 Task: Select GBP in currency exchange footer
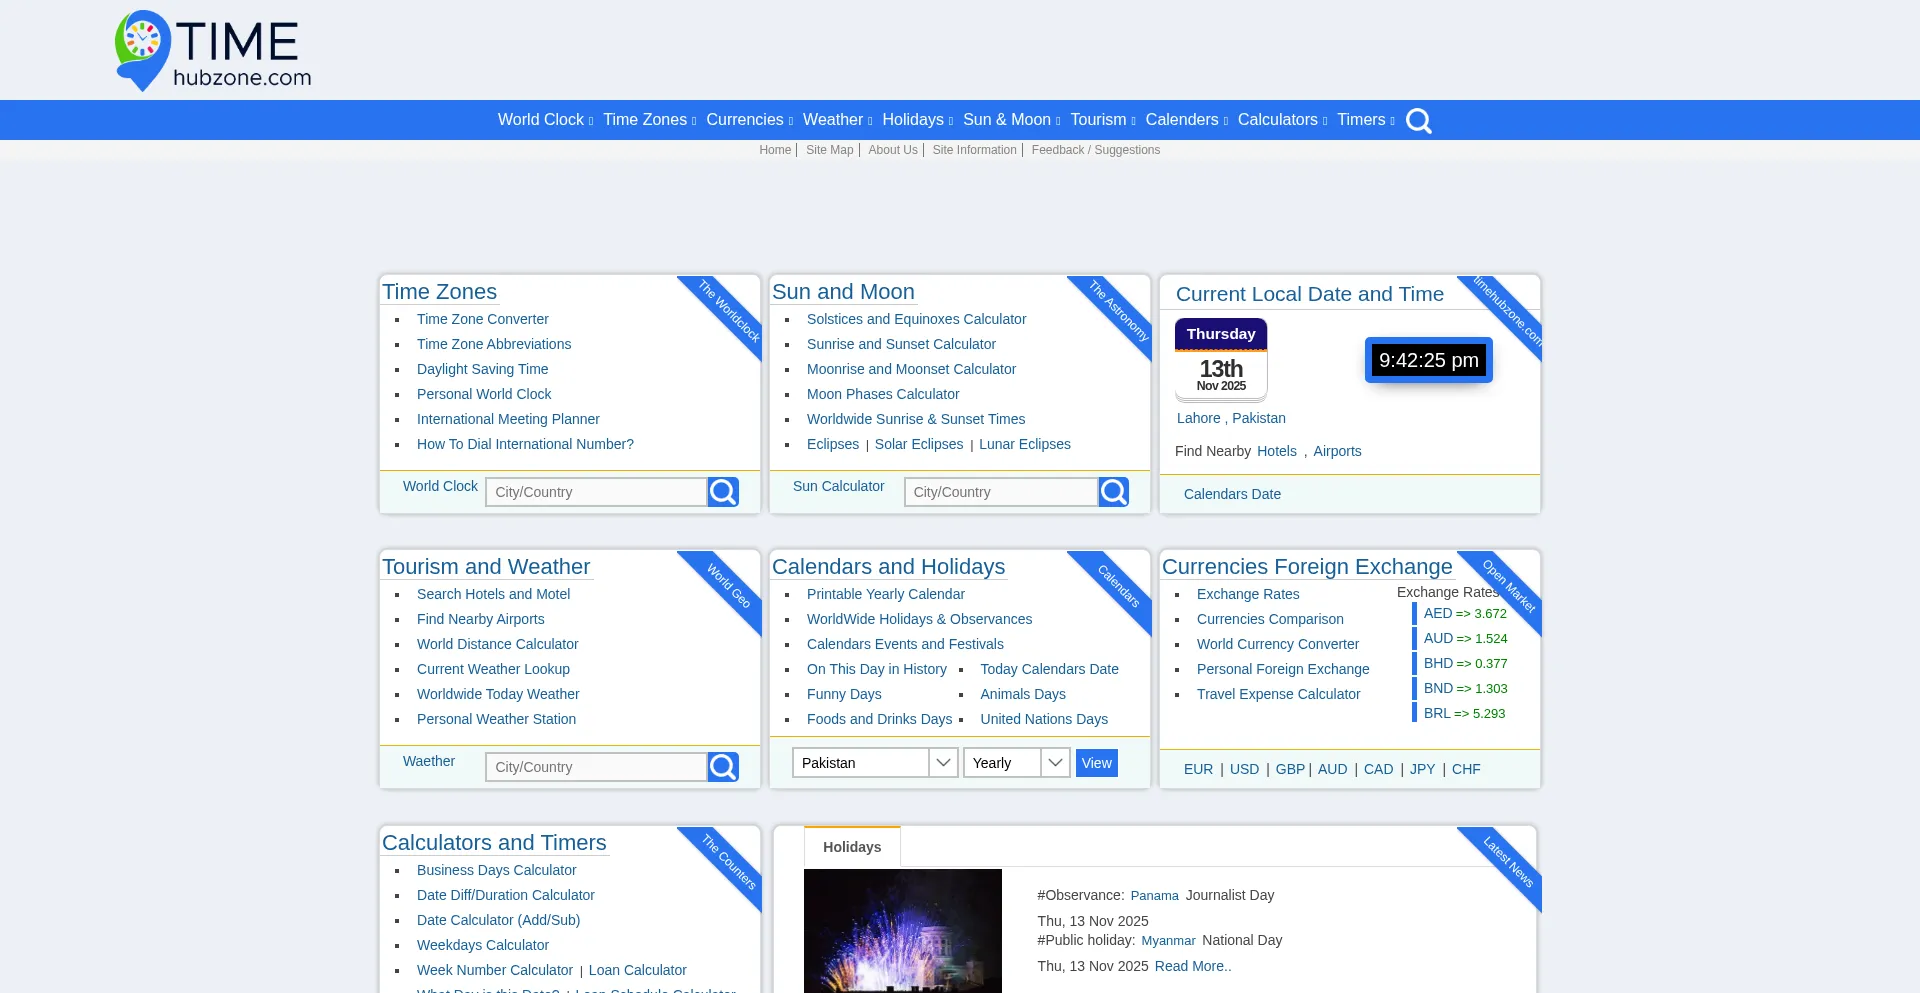1290,769
